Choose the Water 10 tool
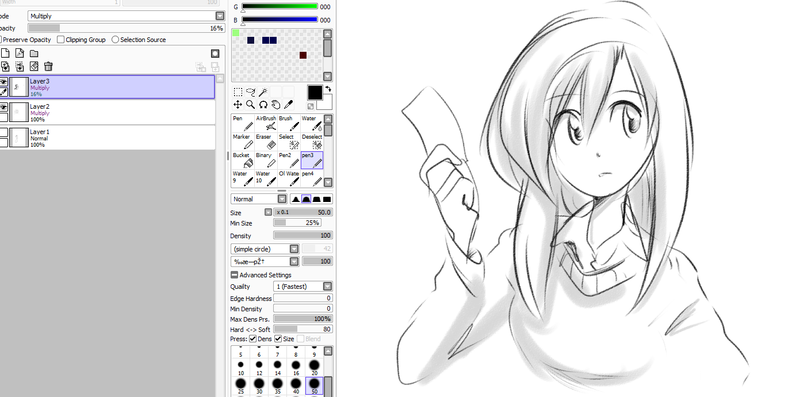The width and height of the screenshot is (800, 397). pos(266,178)
